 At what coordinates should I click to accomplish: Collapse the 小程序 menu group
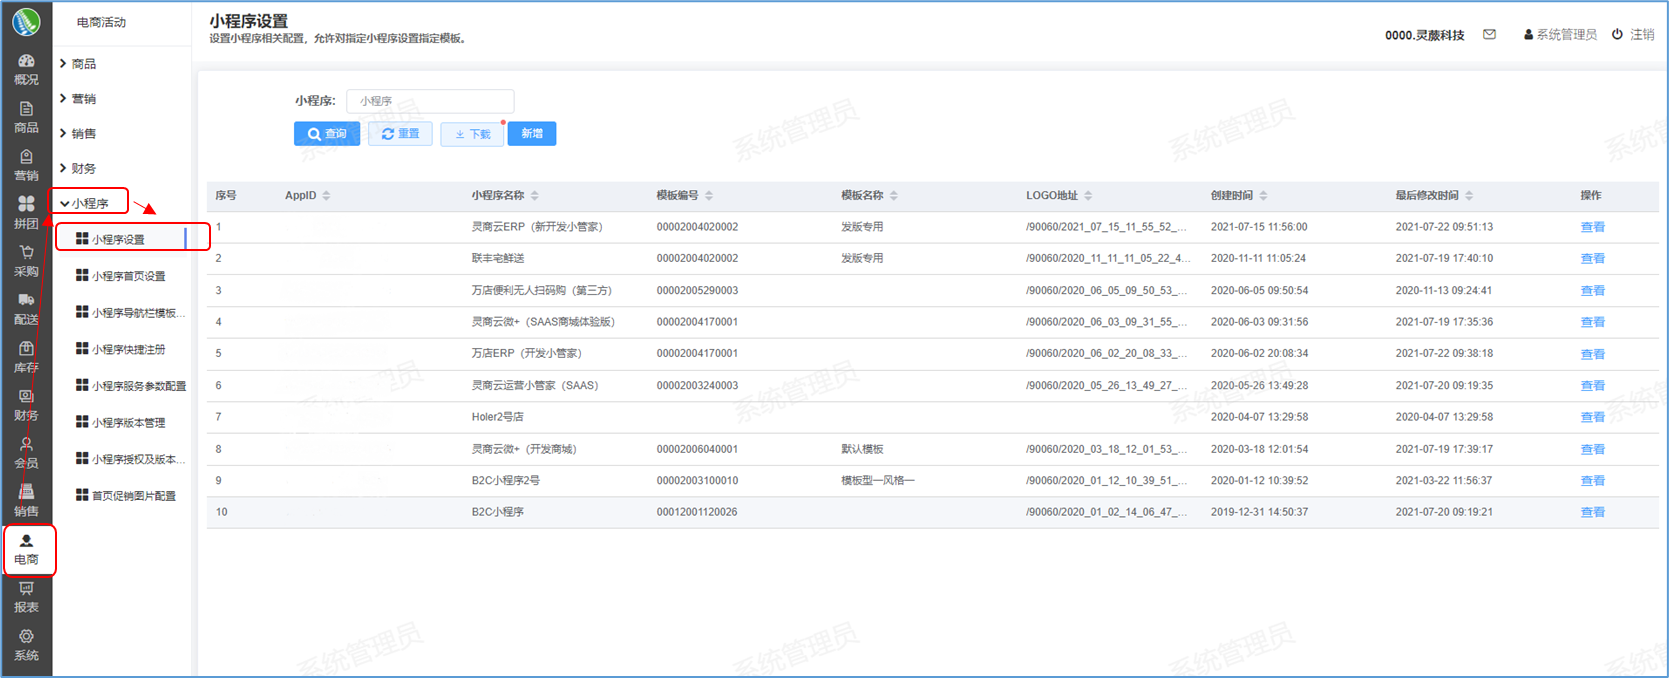click(89, 203)
